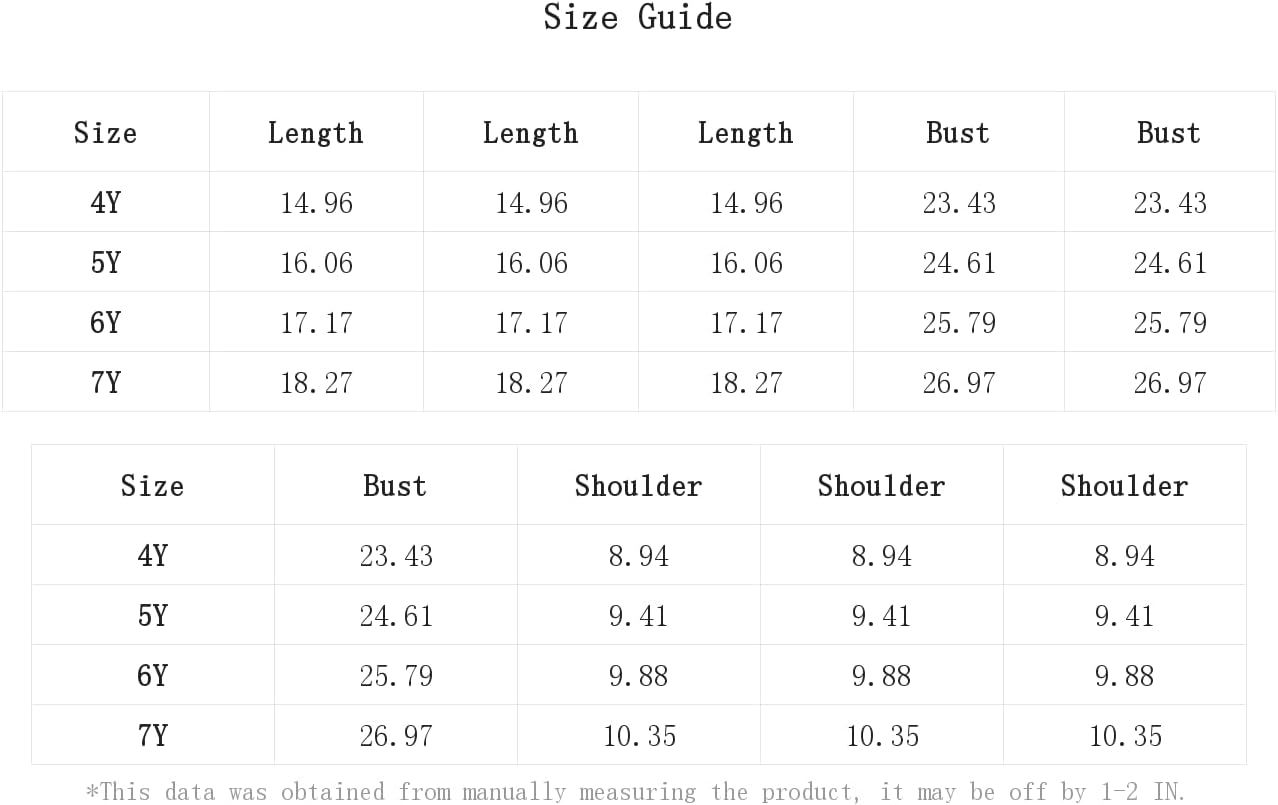1278x805 pixels.
Task: Click the last Shoulder column header
Action: pos(1124,486)
